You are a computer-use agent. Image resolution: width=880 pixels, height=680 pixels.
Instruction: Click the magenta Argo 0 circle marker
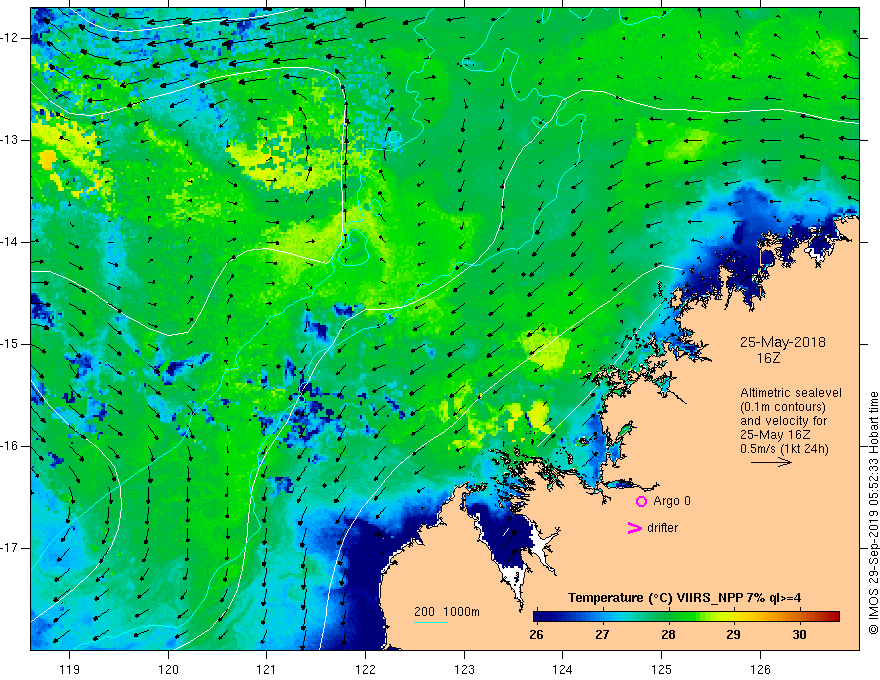tap(641, 501)
